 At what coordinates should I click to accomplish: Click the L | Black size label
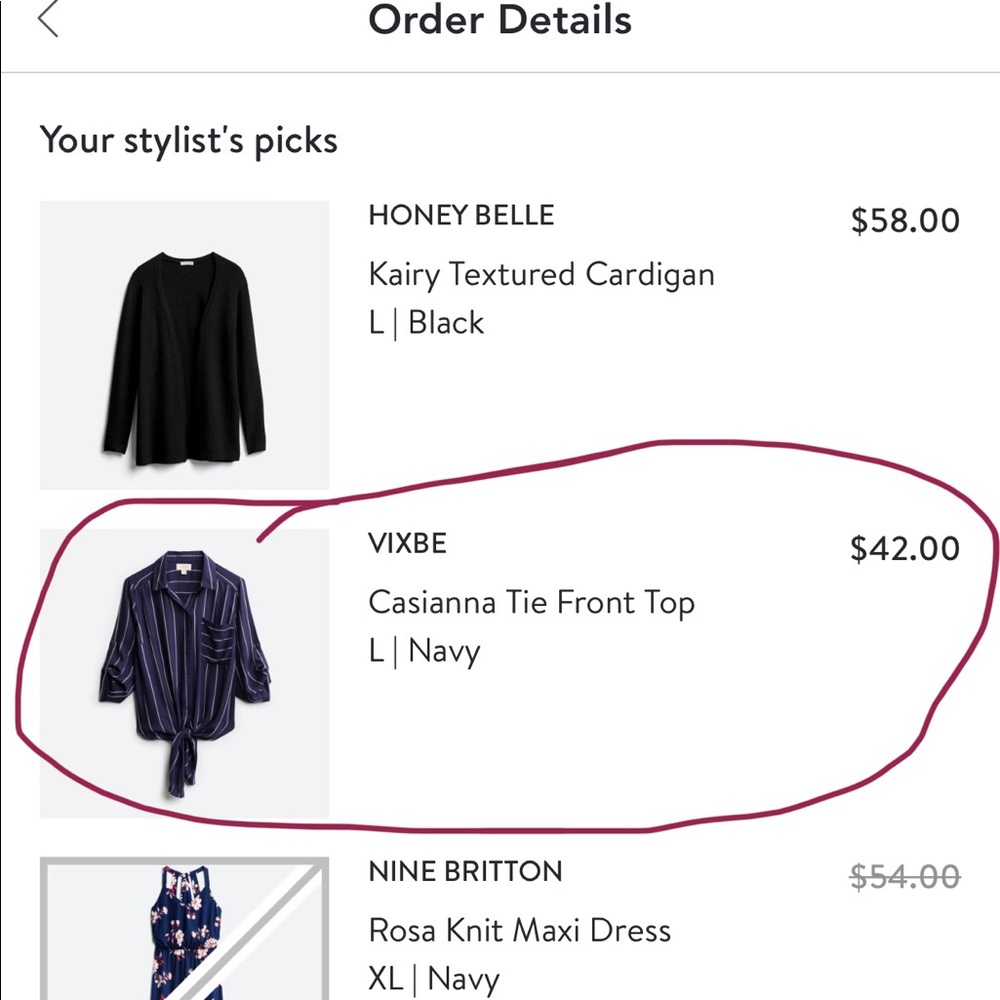click(x=426, y=322)
